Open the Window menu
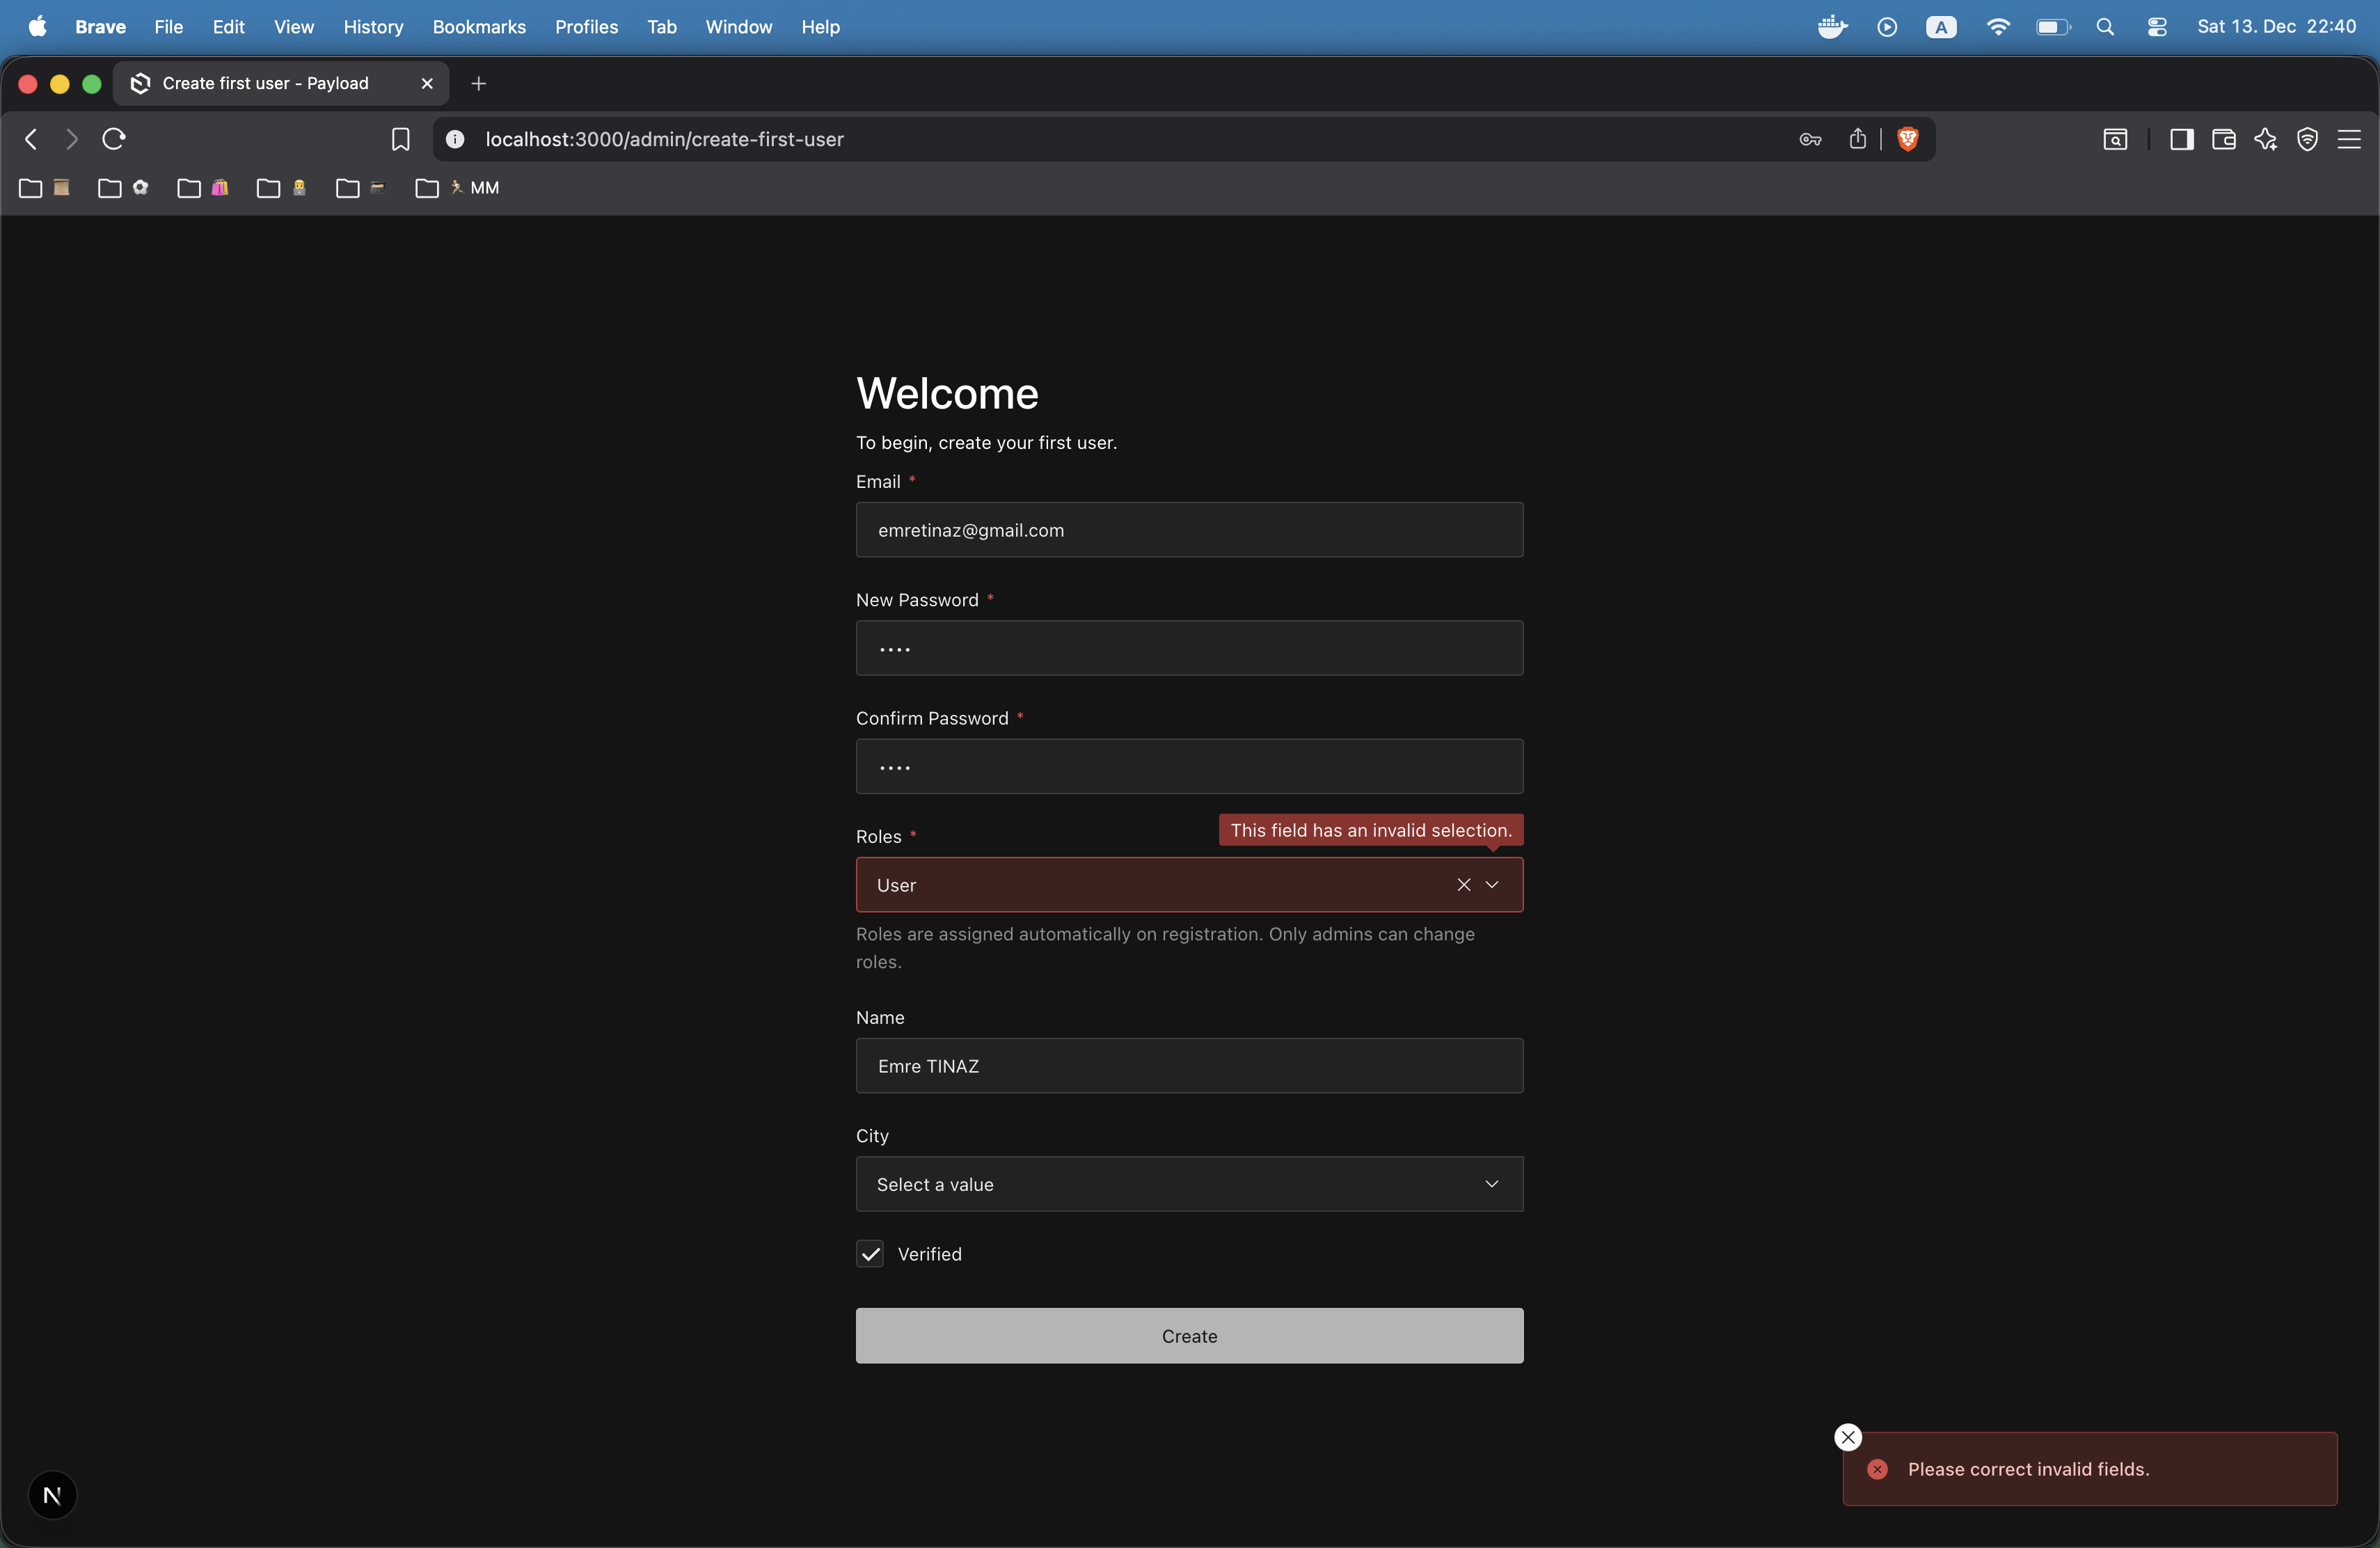The height and width of the screenshot is (1548, 2380). tap(738, 27)
